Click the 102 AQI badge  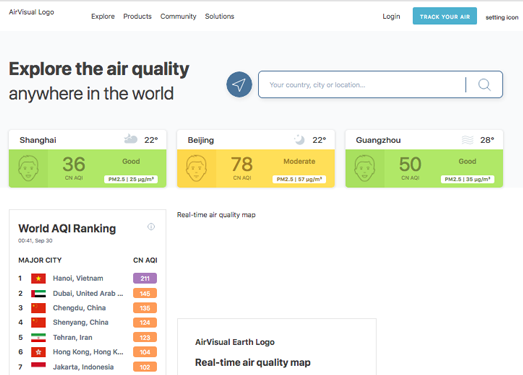pos(145,367)
